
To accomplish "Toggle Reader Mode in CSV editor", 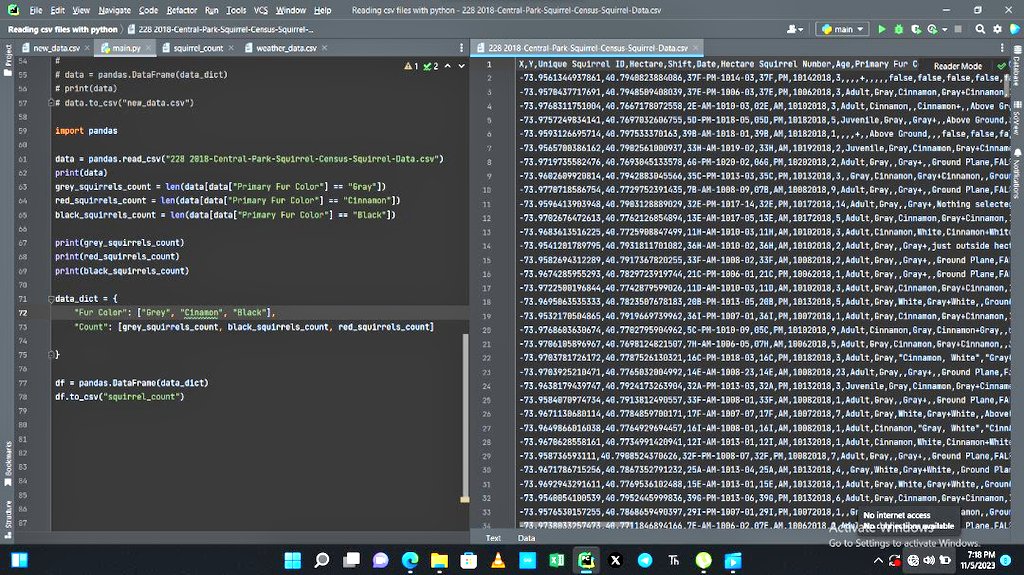I will (957, 66).
